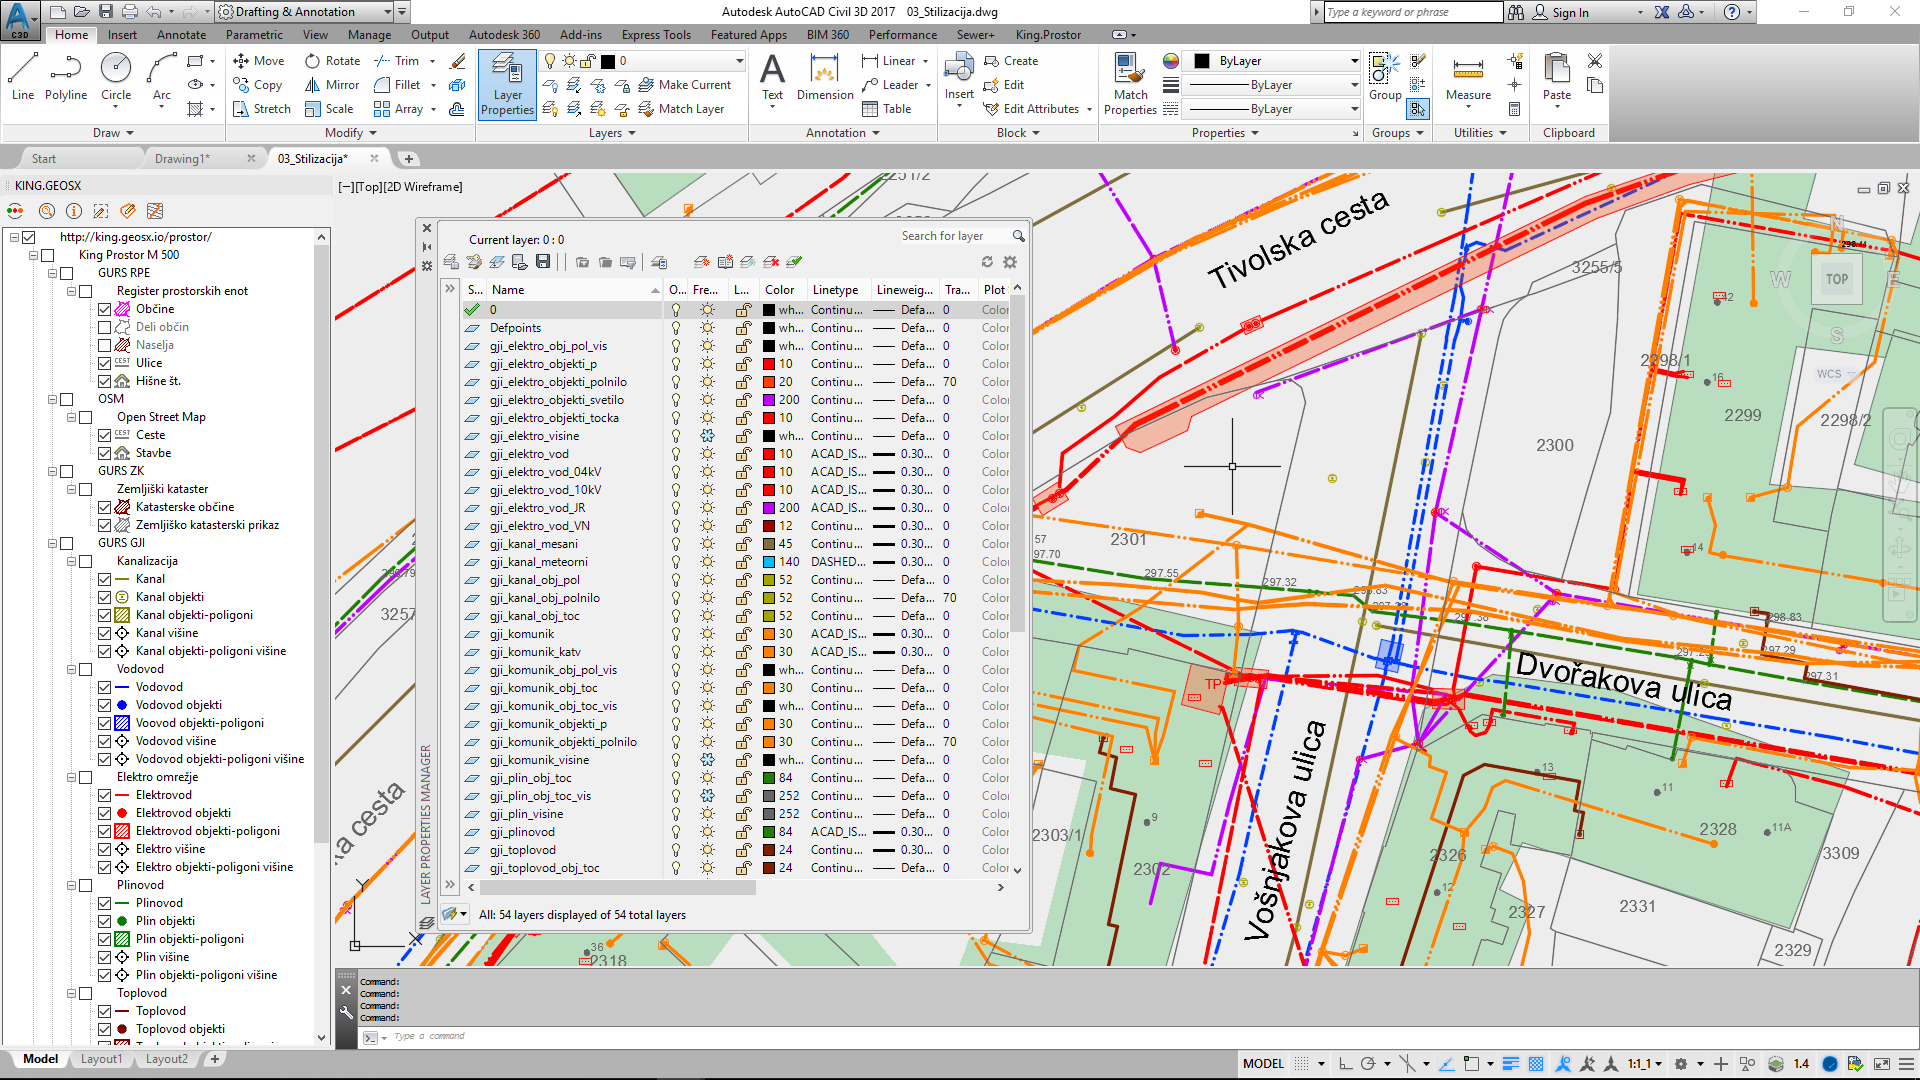Collapse the Elektro omrežje tree node
The width and height of the screenshot is (1920, 1080).
tap(72, 777)
